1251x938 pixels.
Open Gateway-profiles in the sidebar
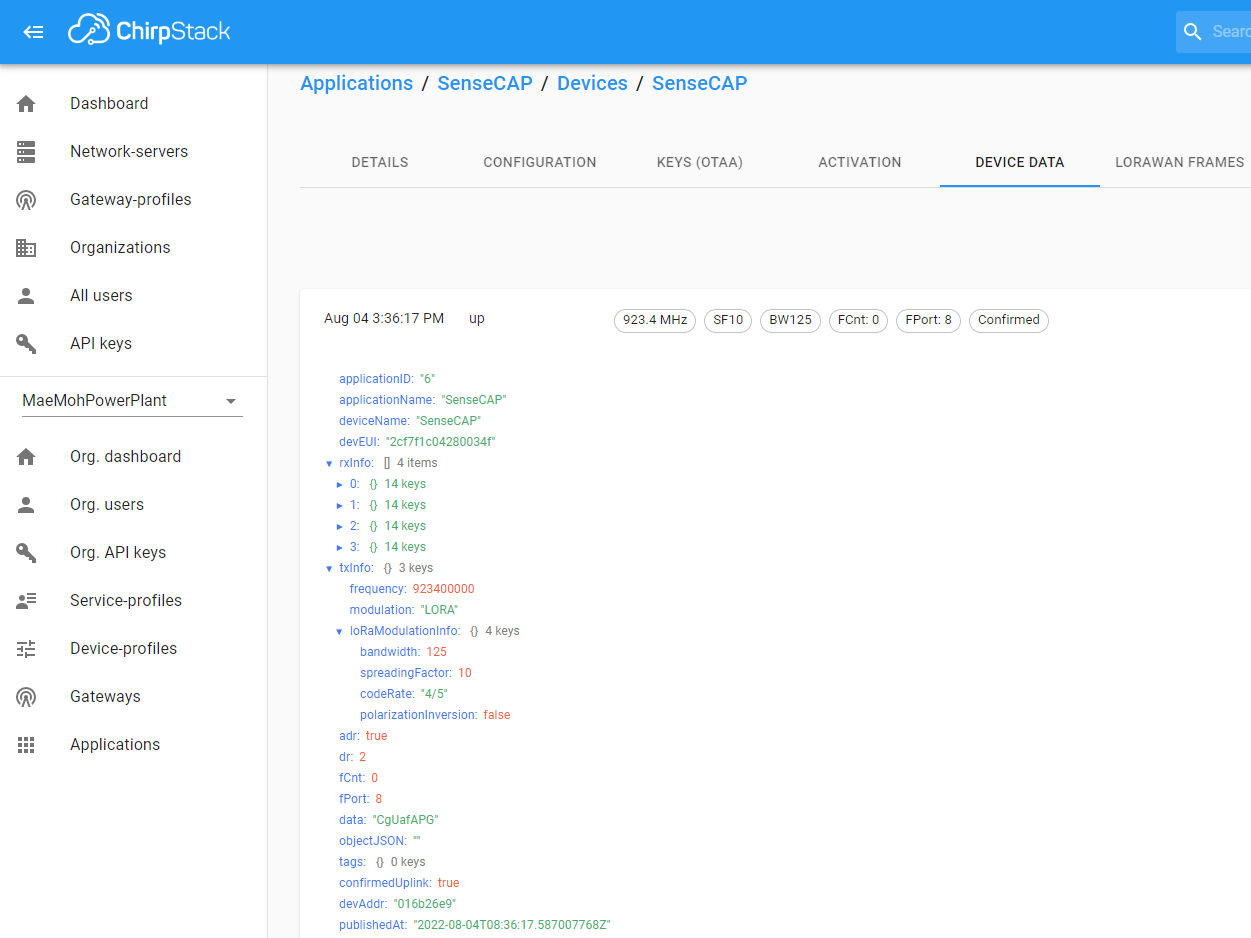[133, 200]
